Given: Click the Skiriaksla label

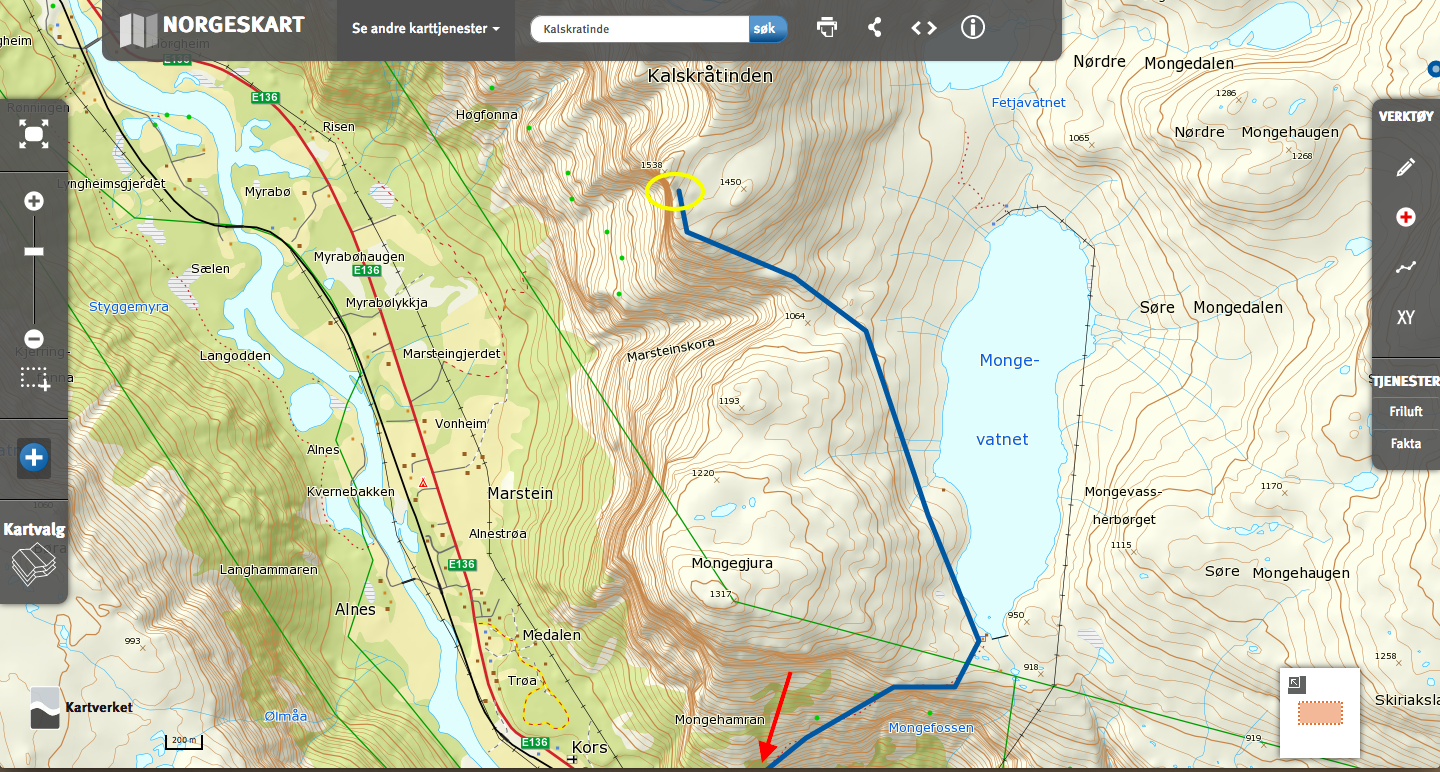Looking at the screenshot, I should [1407, 699].
